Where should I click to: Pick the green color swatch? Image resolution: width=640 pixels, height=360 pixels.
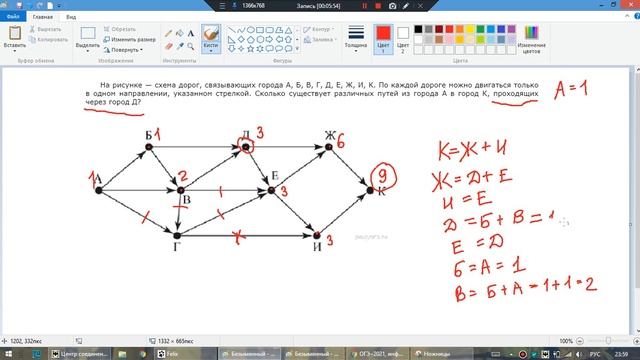coord(480,29)
